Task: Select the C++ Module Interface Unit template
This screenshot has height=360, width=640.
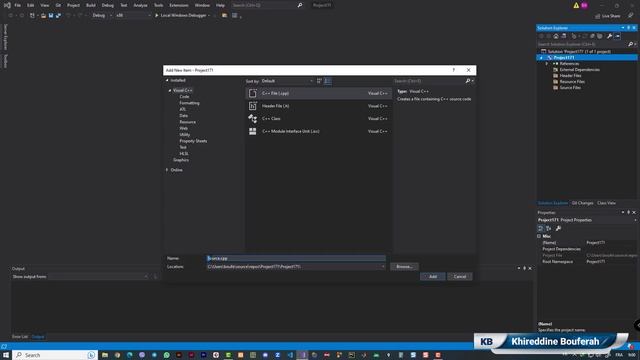Action: click(318, 131)
